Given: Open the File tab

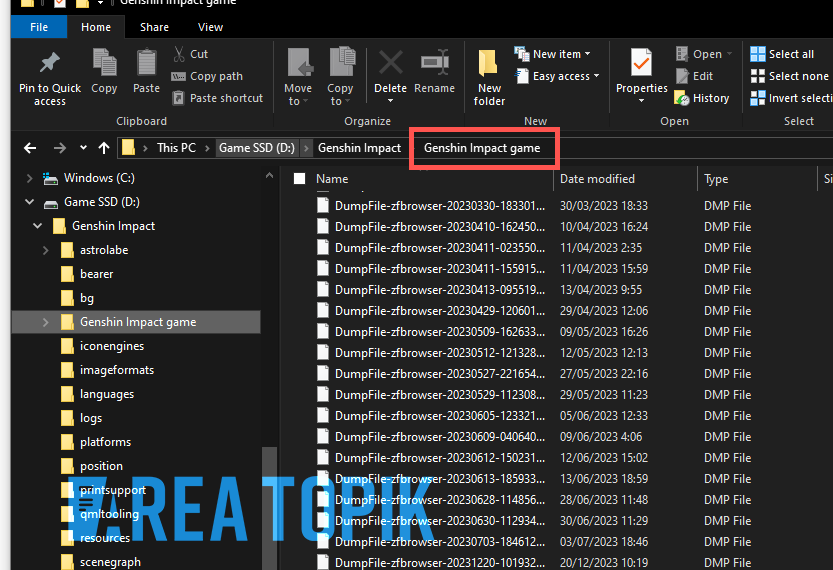Looking at the screenshot, I should [x=39, y=27].
